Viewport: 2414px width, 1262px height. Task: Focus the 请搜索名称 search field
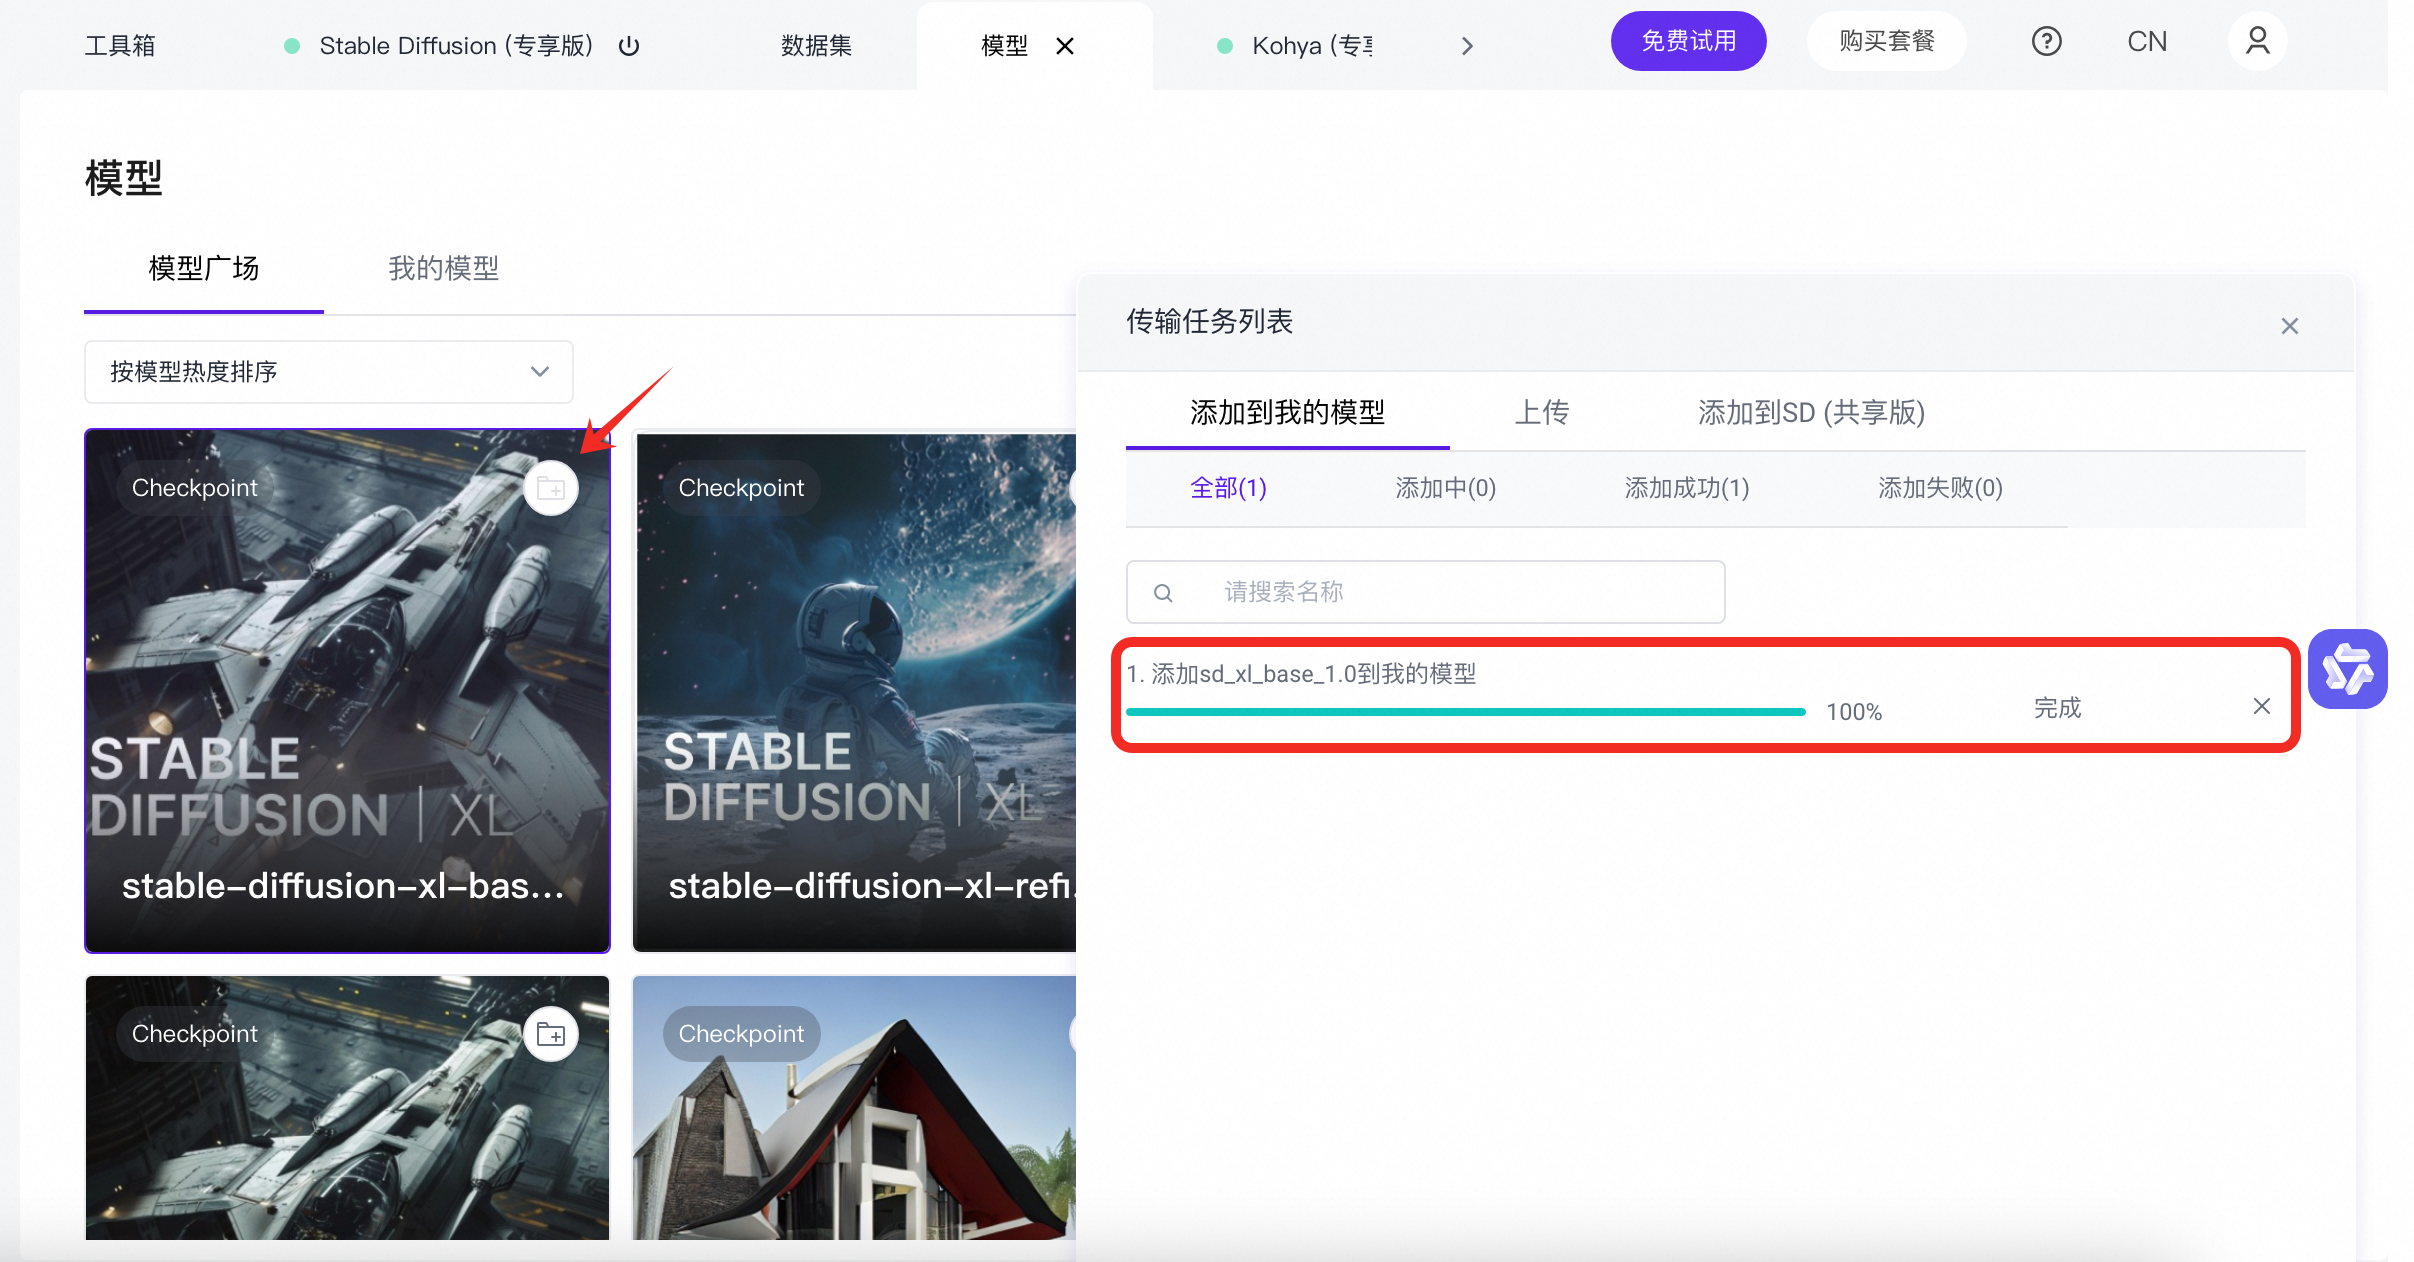coord(1450,592)
